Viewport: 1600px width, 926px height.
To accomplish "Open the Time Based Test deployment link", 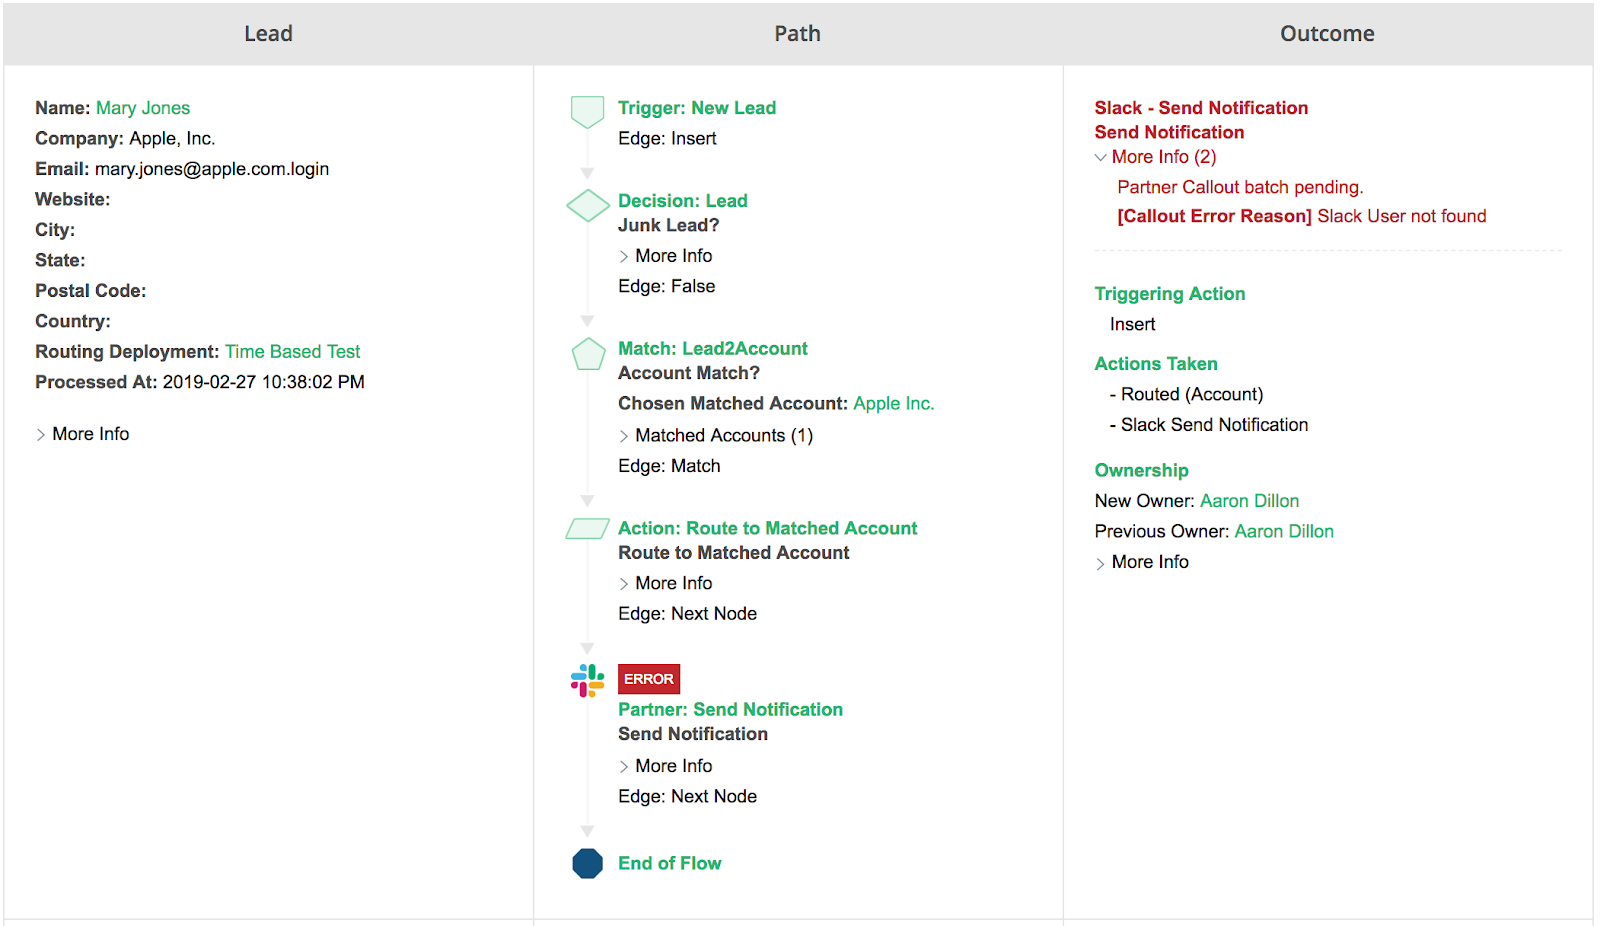I will click(x=292, y=352).
